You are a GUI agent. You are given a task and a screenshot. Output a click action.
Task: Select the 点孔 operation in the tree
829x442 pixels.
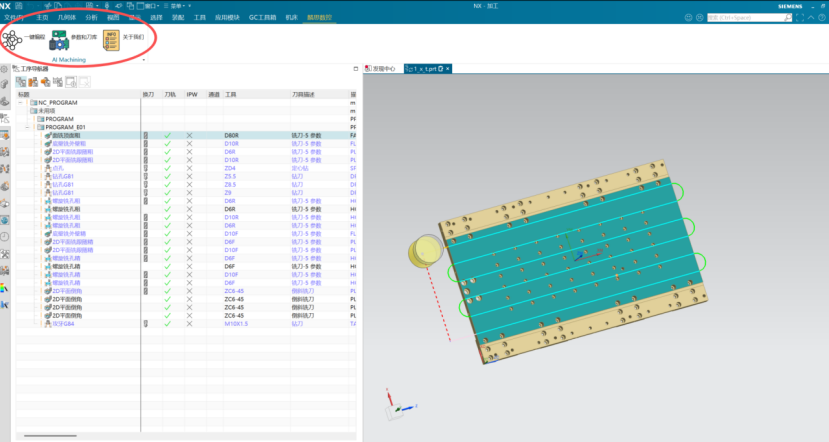(58, 168)
